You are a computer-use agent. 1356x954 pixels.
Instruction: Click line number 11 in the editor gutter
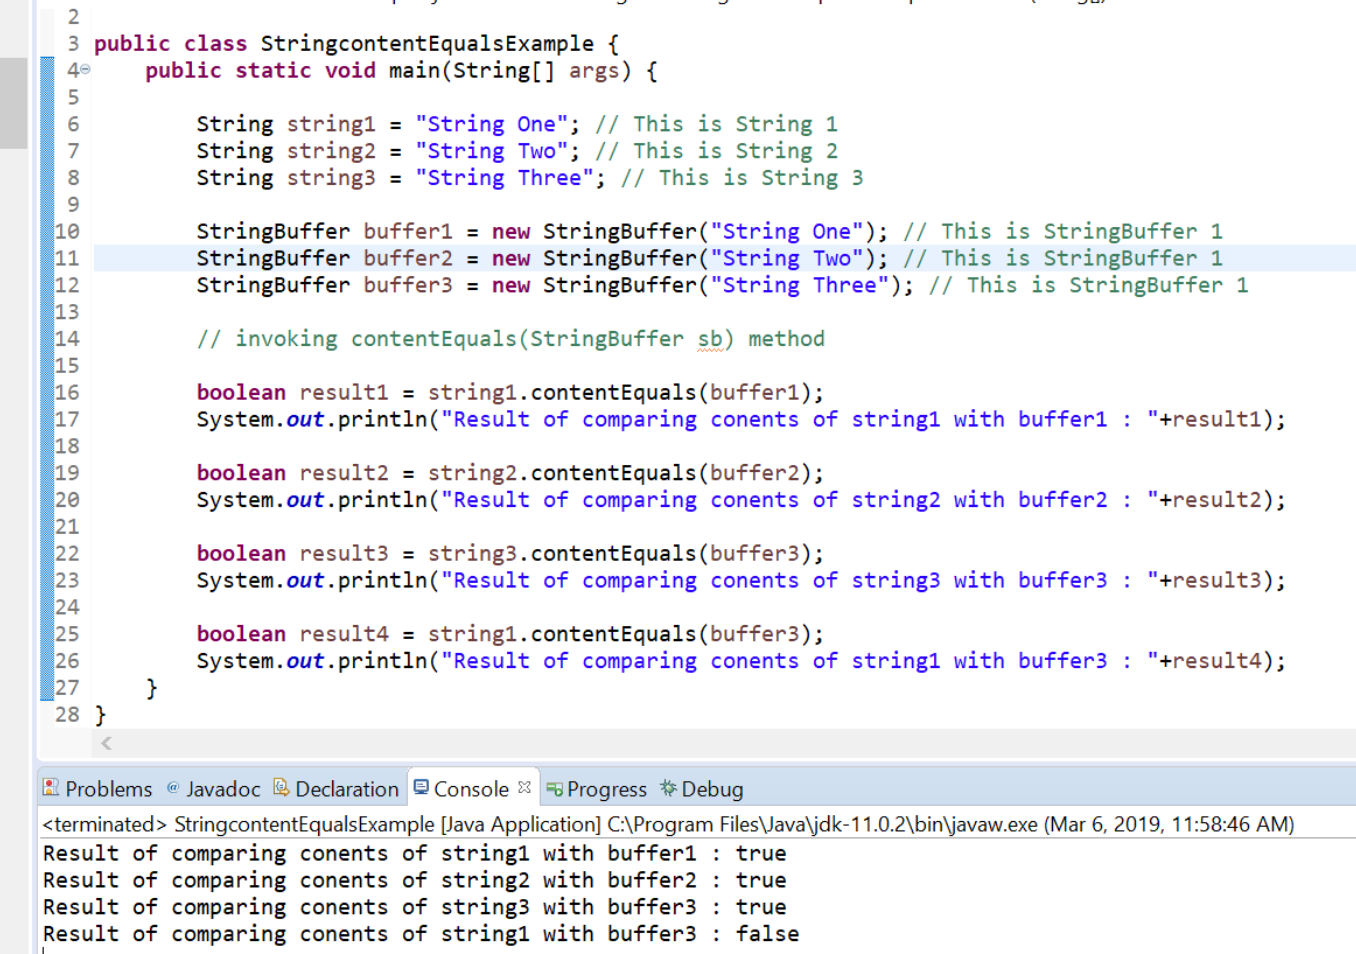[x=67, y=259]
